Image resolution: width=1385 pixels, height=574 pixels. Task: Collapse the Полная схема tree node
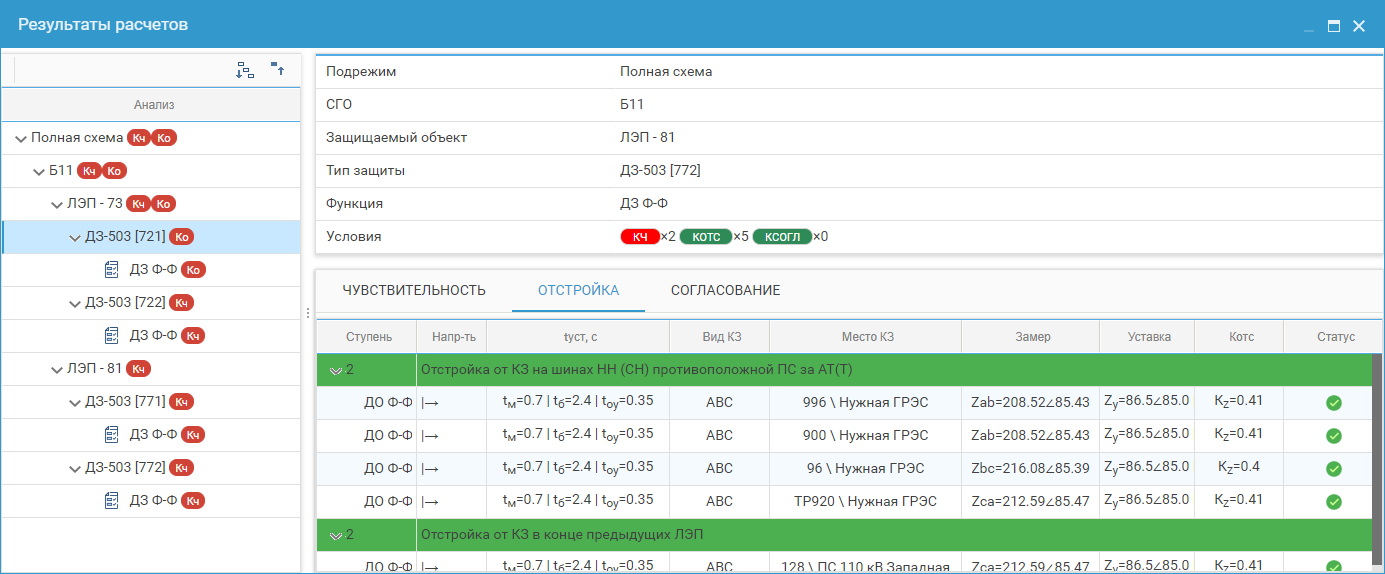pos(21,138)
